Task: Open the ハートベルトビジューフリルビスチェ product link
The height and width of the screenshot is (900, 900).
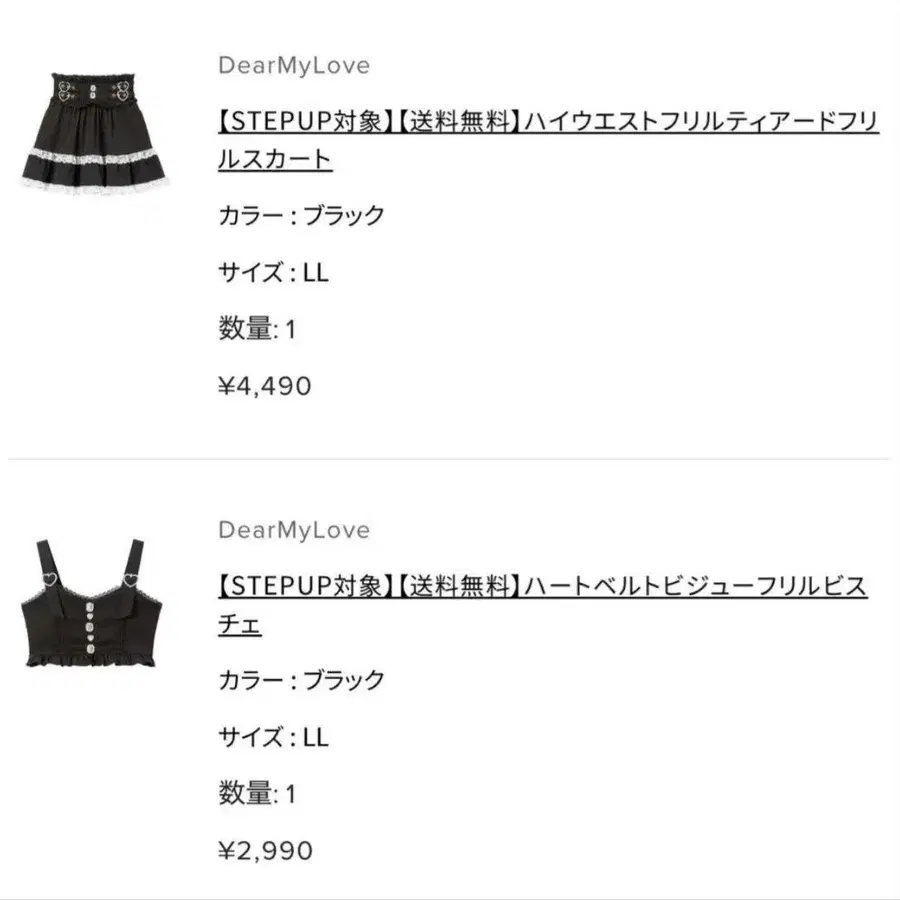Action: pyautogui.click(x=542, y=605)
